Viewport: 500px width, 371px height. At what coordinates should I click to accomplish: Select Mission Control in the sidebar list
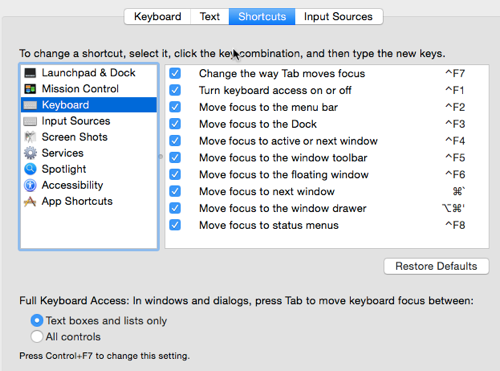click(x=89, y=89)
